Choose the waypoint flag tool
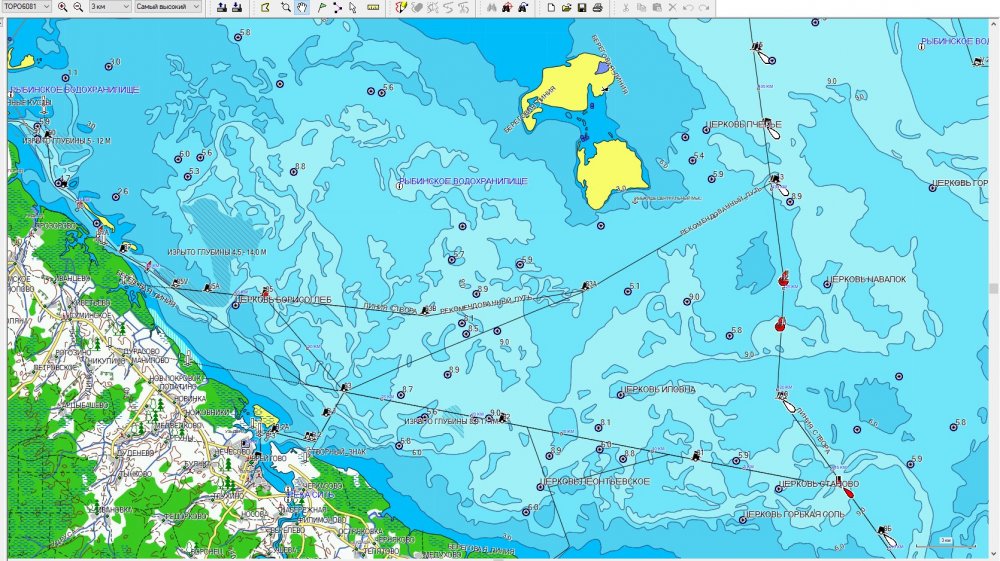 coord(321,7)
